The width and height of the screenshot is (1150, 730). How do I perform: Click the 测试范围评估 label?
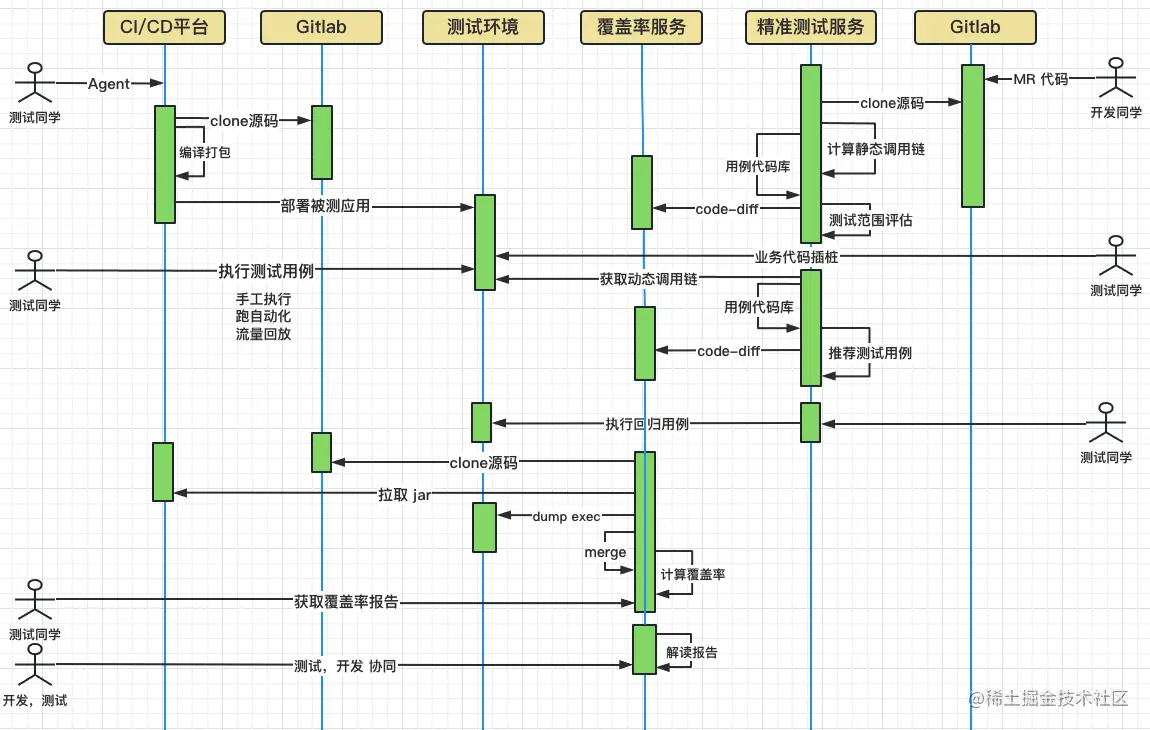[x=871, y=220]
